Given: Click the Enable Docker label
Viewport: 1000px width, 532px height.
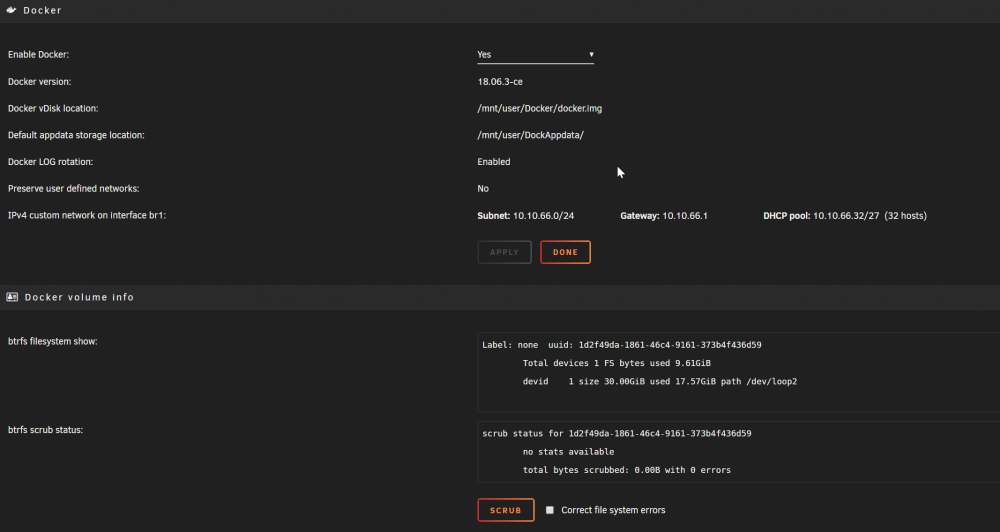Looking at the screenshot, I should click(38, 55).
